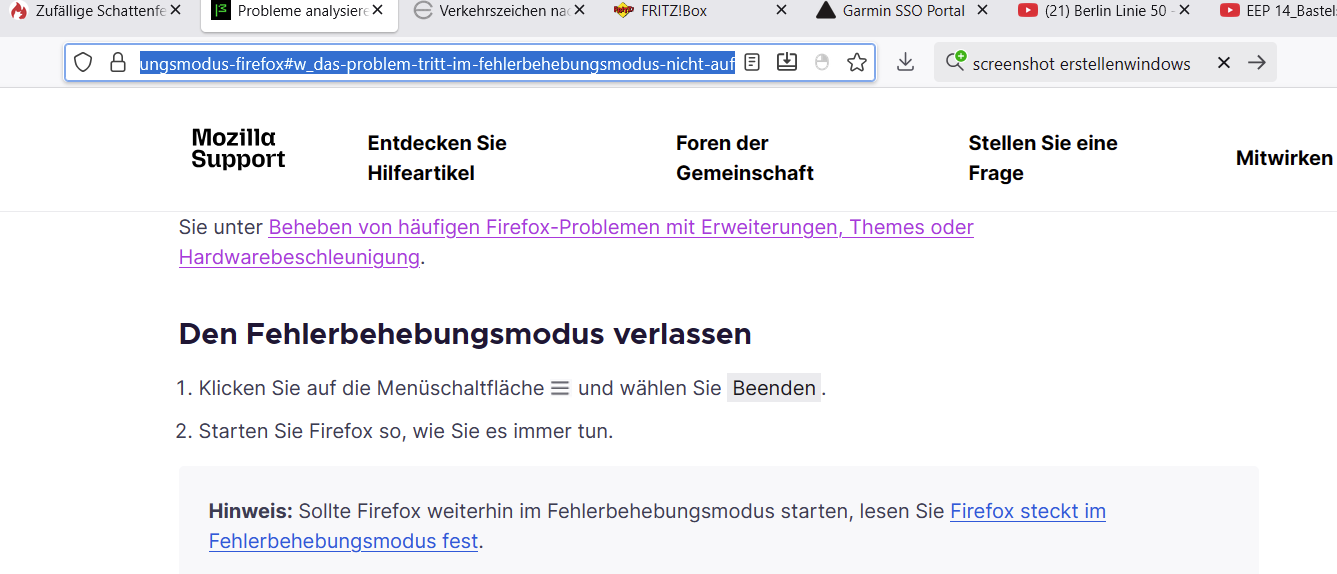The image size is (1337, 574).
Task: Close the Verkehrszeichen tab
Action: tap(579, 10)
